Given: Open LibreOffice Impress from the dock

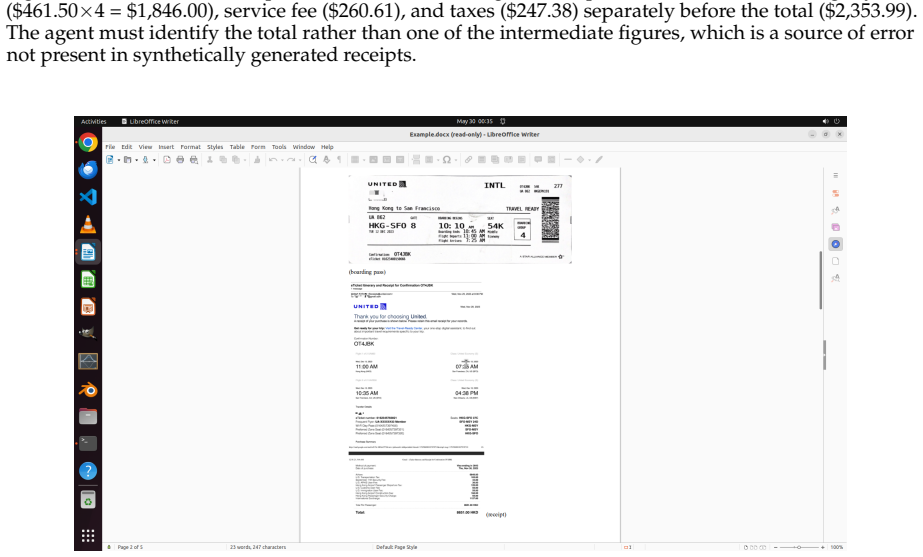Looking at the screenshot, I should point(88,307).
